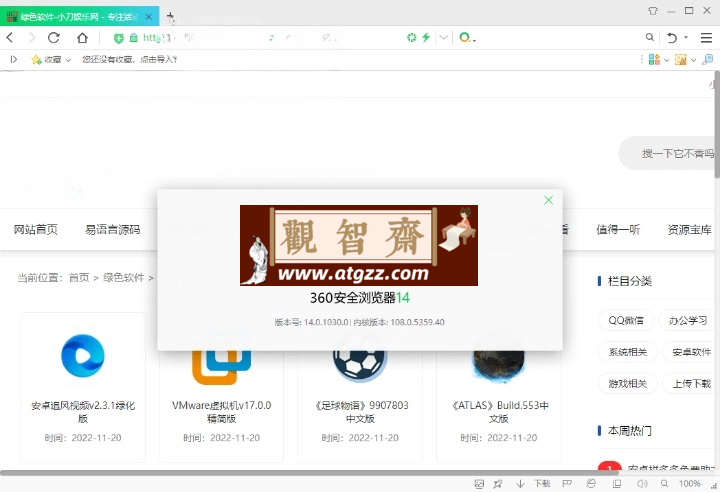Viewport: 720px width, 492px height.
Task: Open the 资源宝库 menu item
Action: pyautogui.click(x=689, y=229)
